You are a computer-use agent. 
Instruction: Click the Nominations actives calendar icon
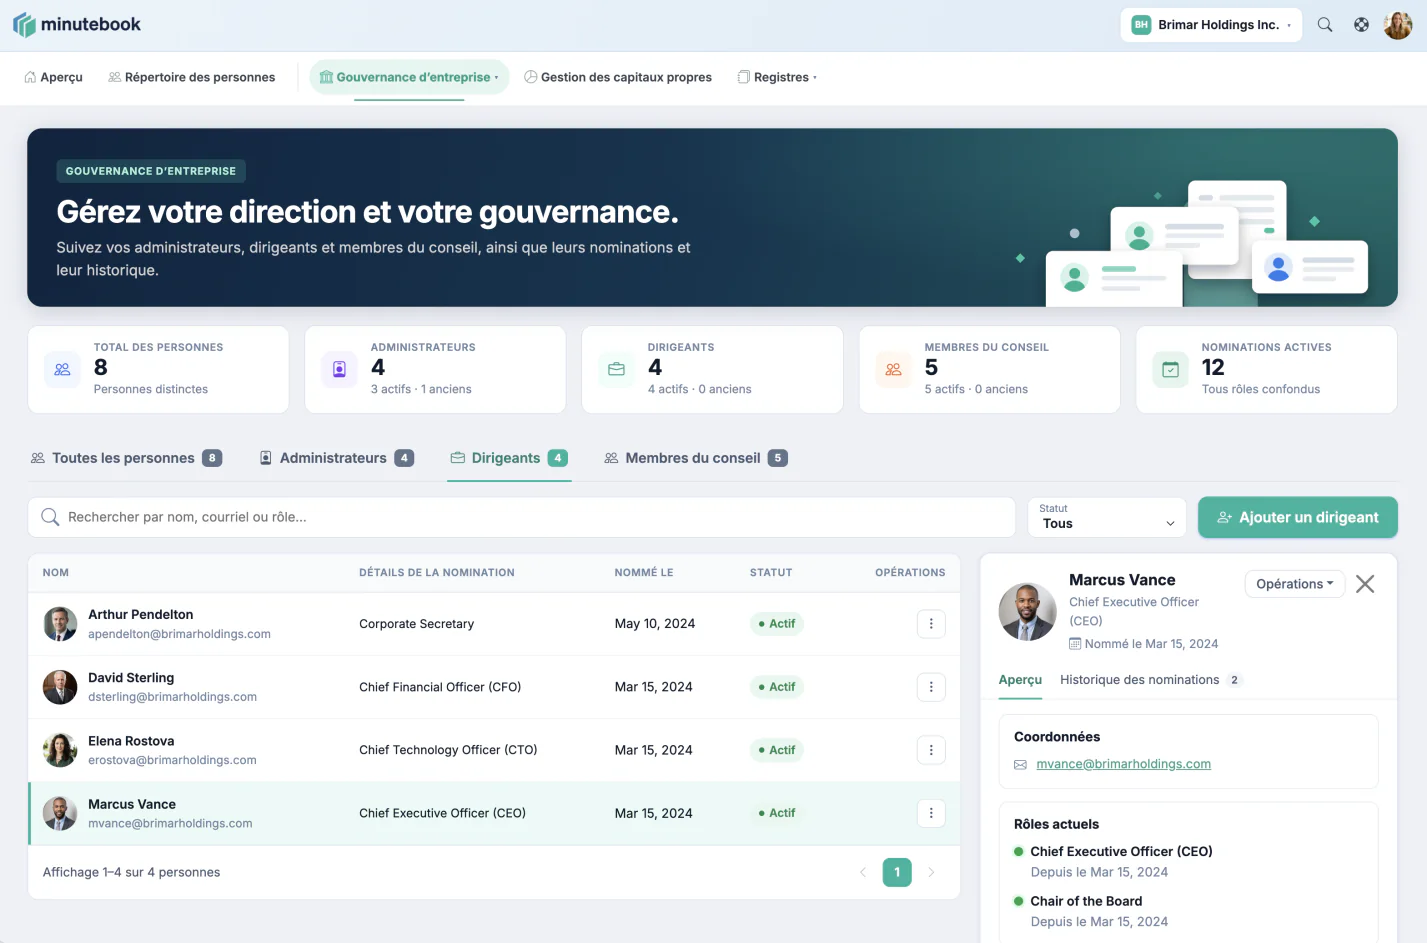click(x=1170, y=369)
